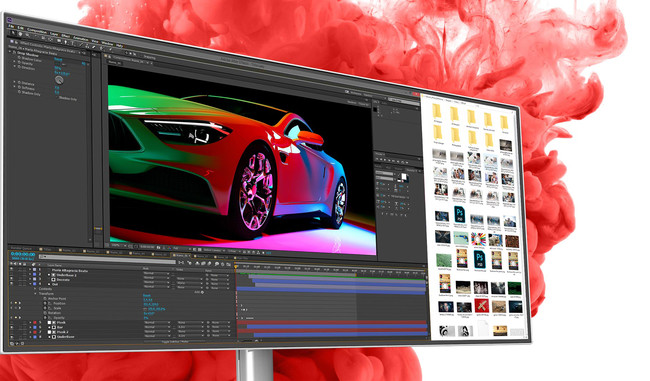
Task: Click the red label color of layer 7
Action: [x=35, y=332]
